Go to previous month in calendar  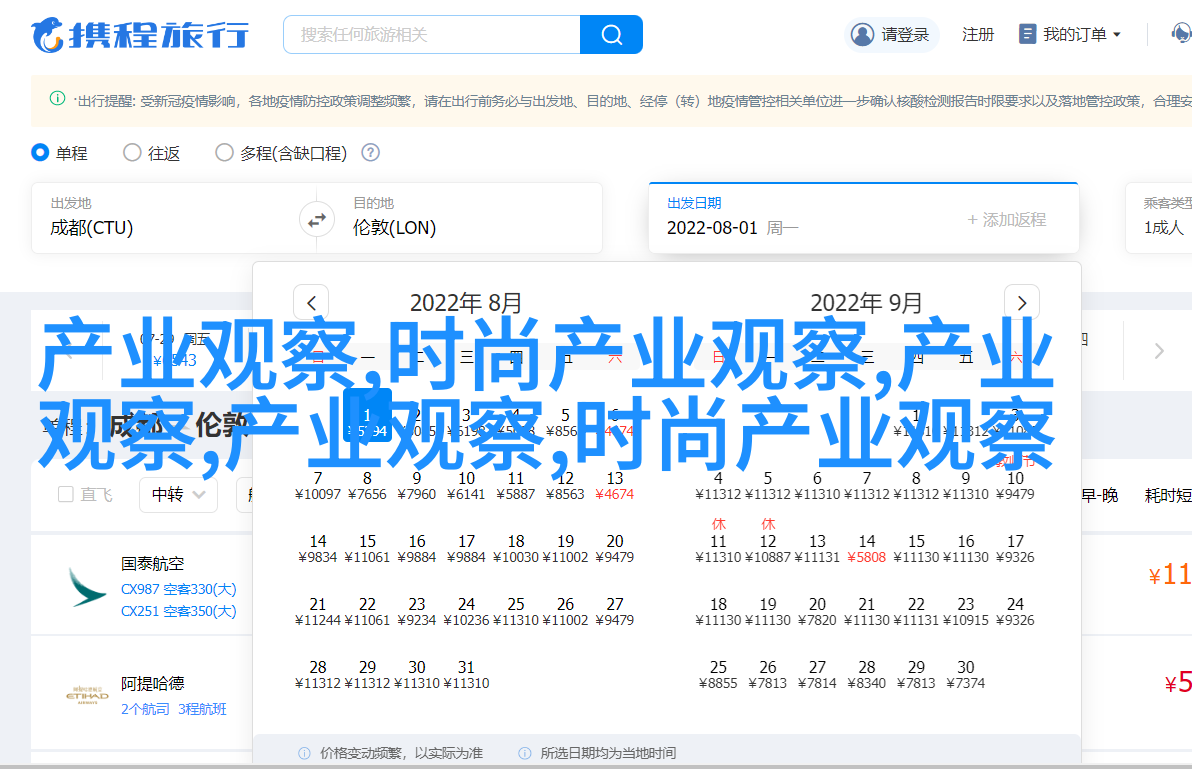click(x=311, y=303)
